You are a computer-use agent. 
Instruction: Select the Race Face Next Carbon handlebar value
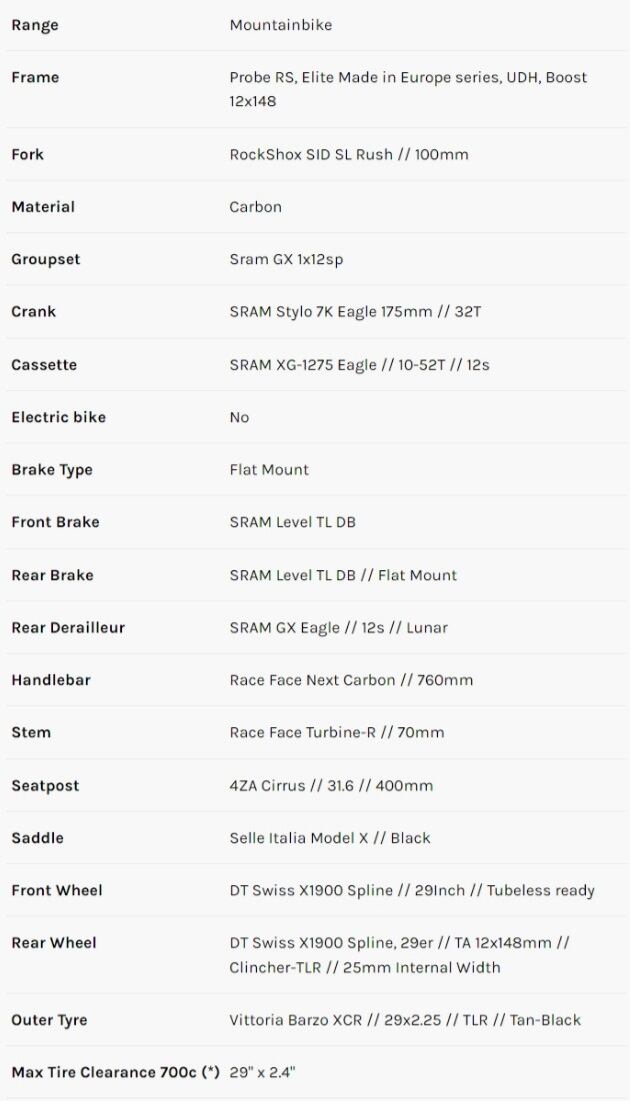[351, 680]
